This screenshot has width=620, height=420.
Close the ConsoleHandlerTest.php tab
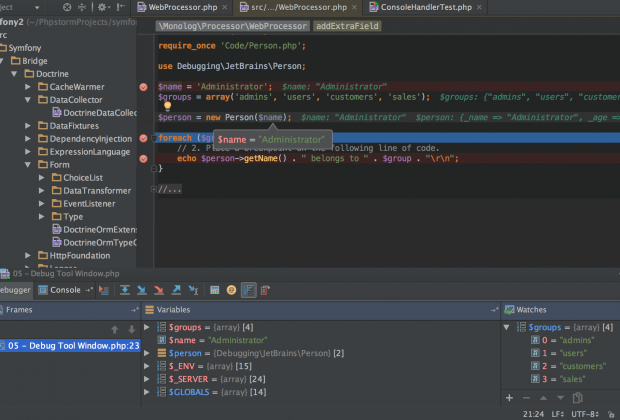coord(479,7)
